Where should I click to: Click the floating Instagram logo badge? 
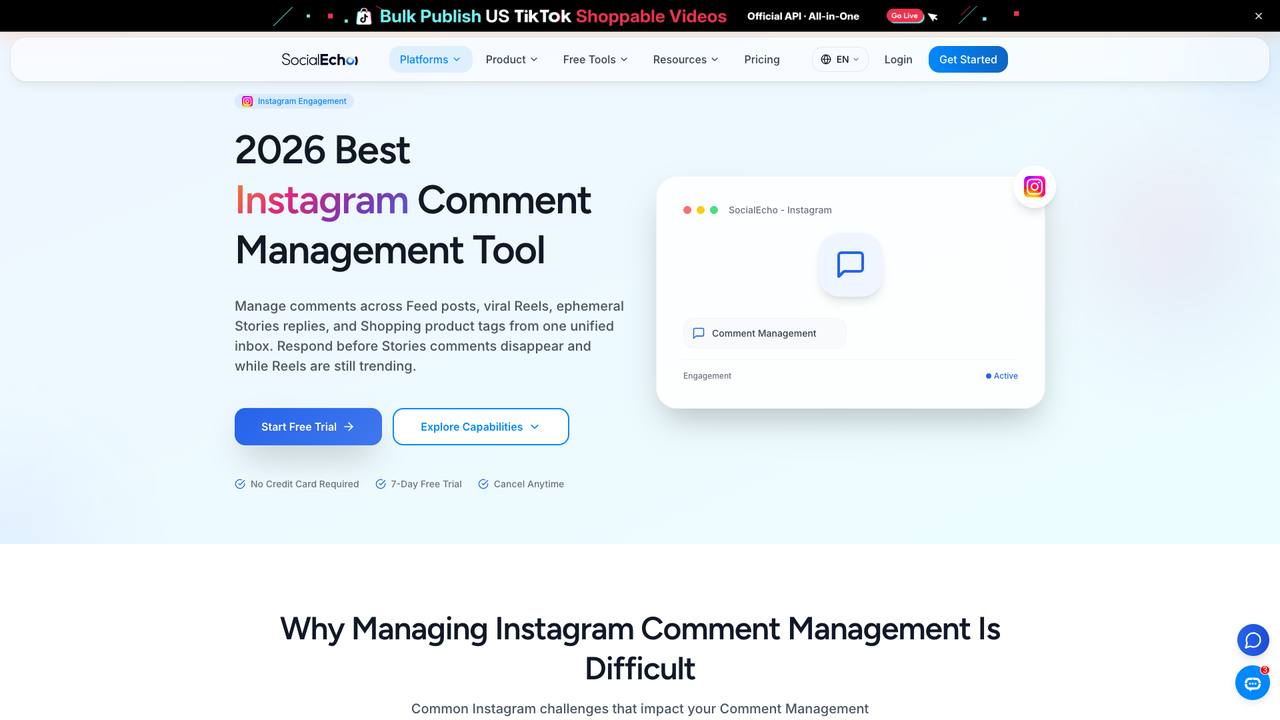[x=1035, y=187]
